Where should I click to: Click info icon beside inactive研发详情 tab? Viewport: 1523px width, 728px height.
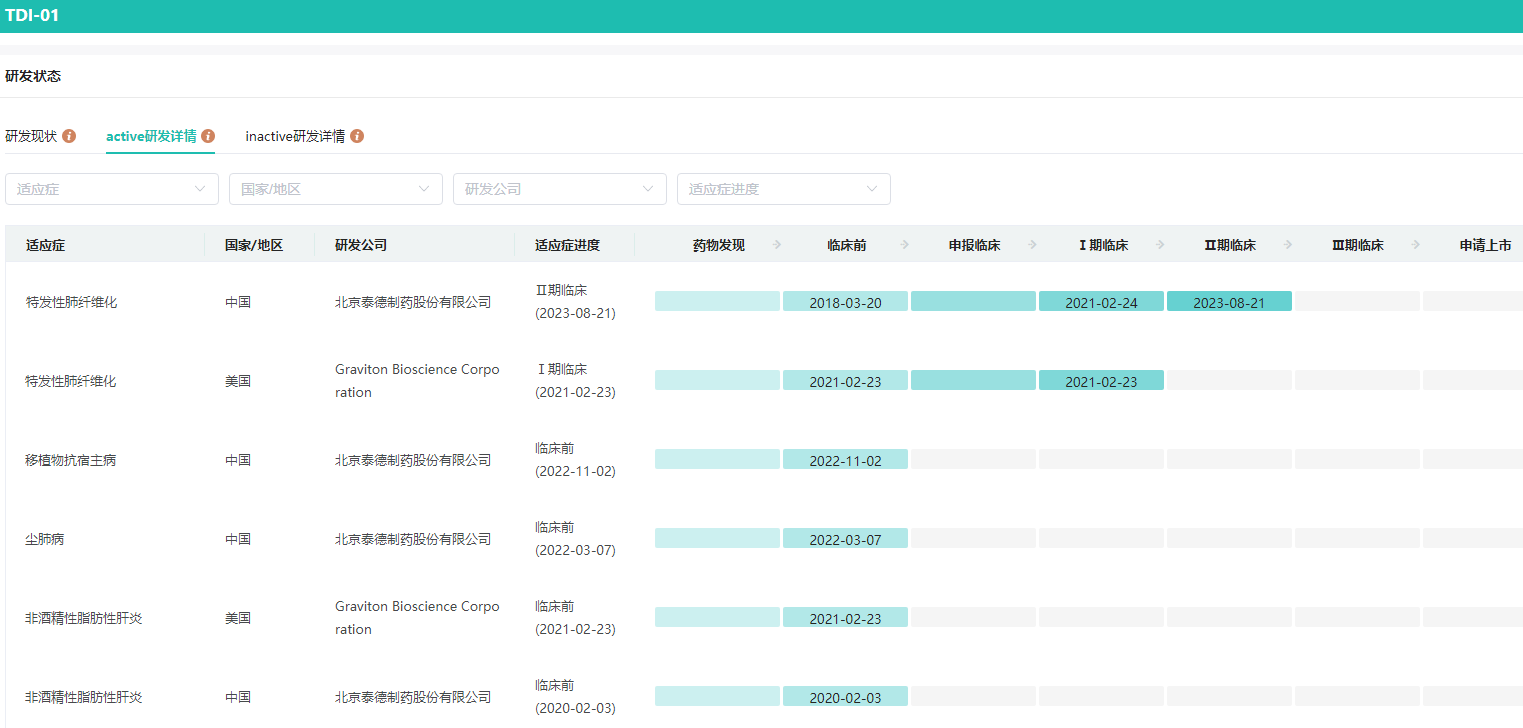357,136
